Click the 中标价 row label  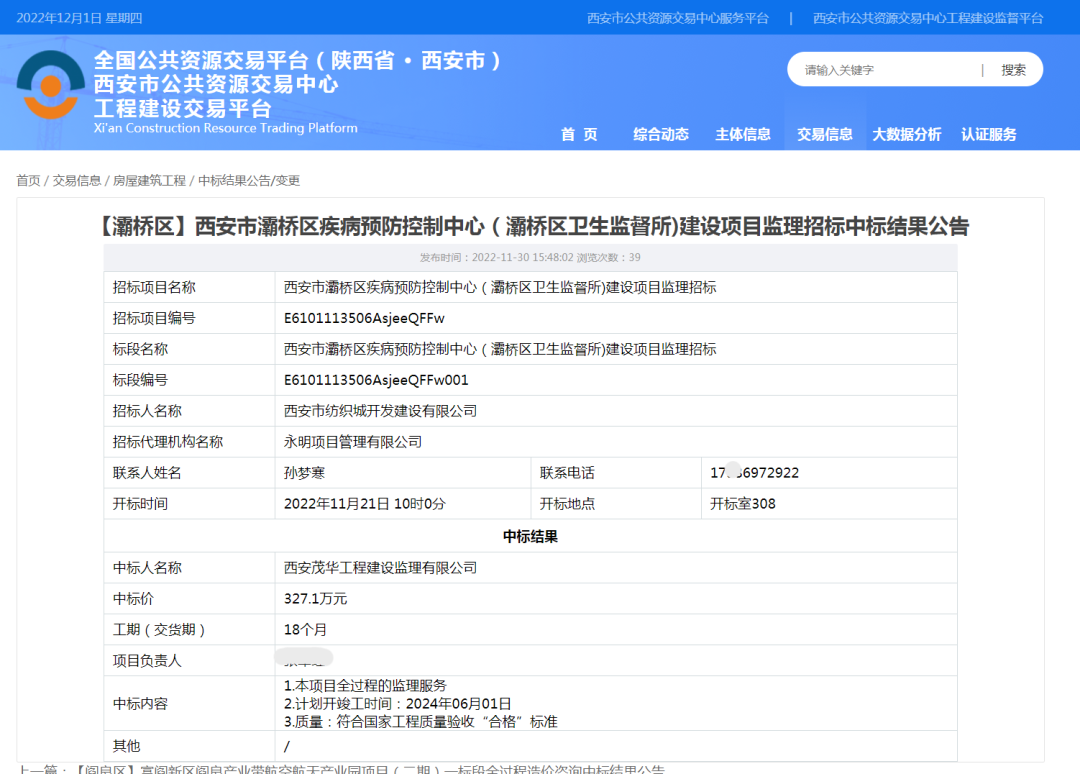(x=133, y=599)
